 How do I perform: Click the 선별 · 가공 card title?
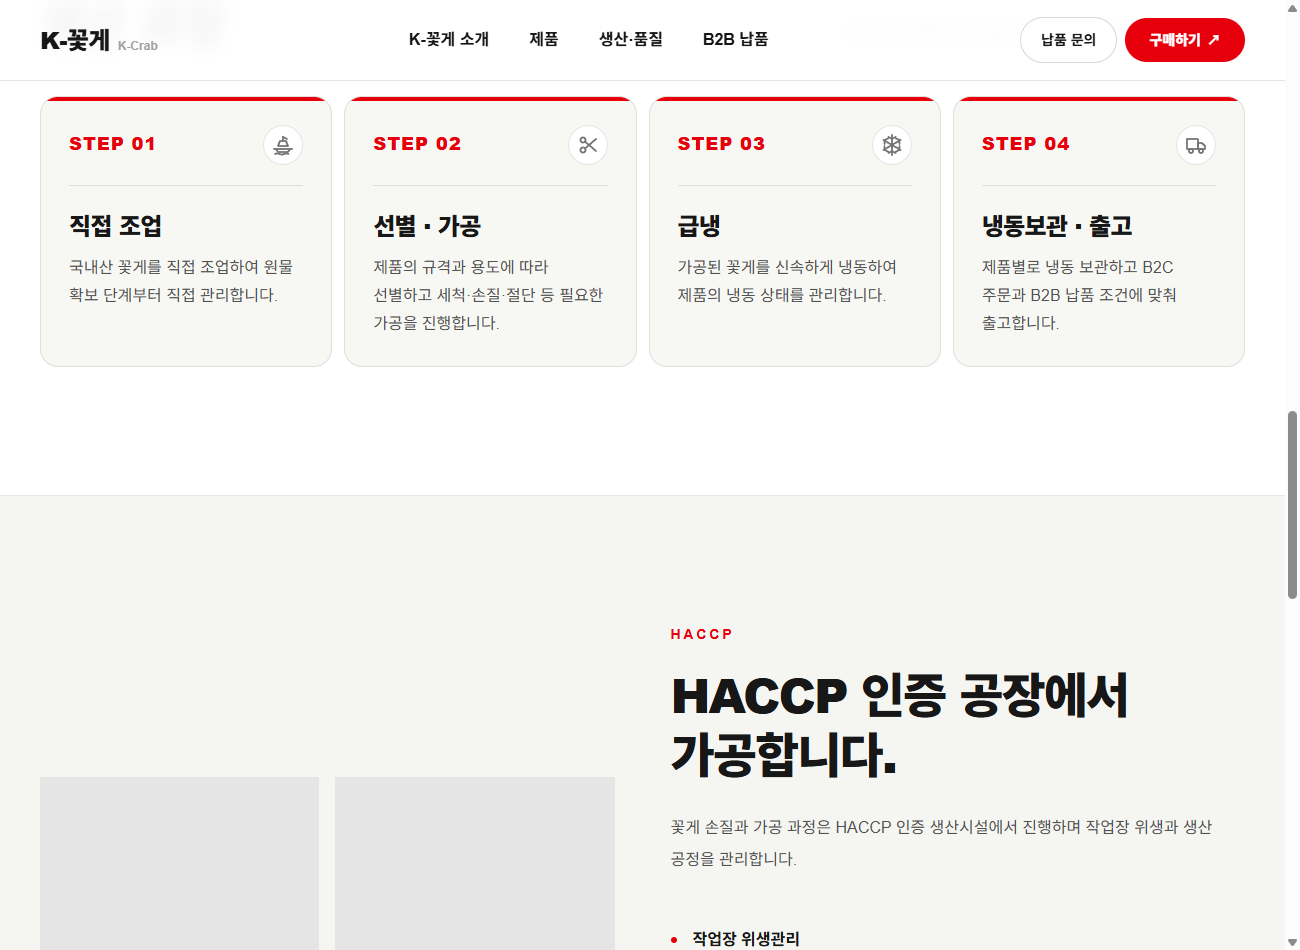click(427, 226)
